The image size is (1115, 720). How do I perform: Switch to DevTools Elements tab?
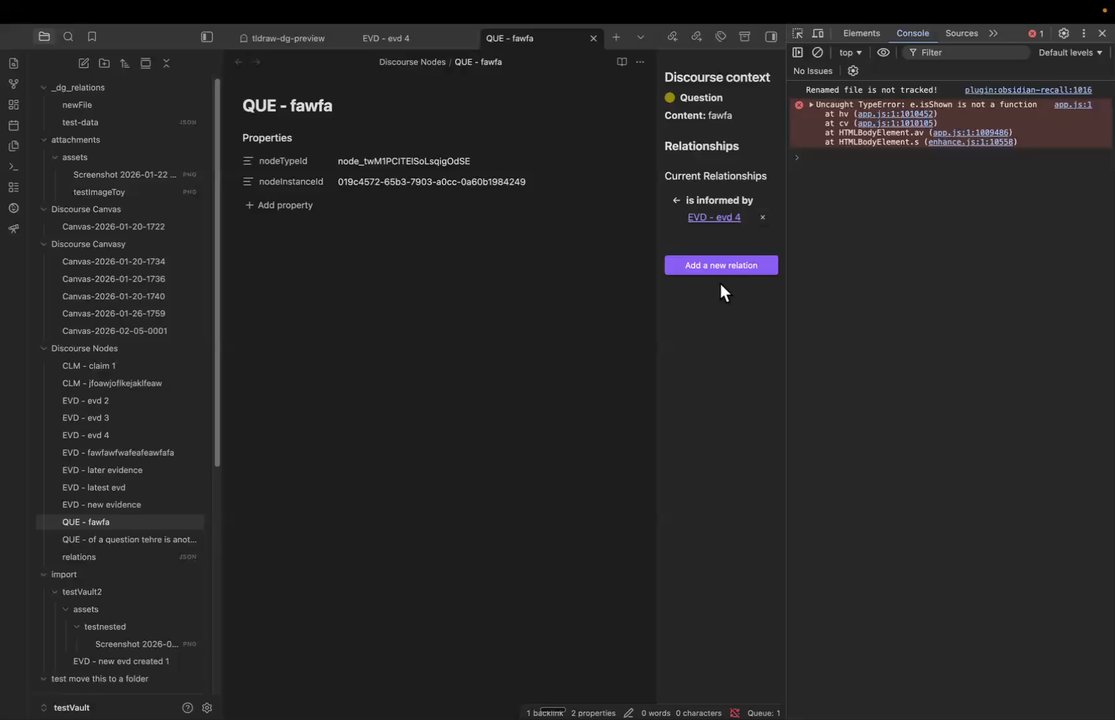[x=861, y=33]
